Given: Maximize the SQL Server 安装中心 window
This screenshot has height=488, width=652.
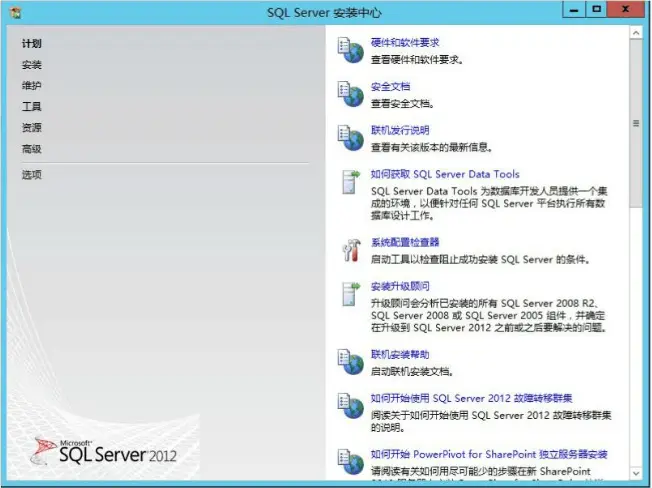Looking at the screenshot, I should (597, 10).
